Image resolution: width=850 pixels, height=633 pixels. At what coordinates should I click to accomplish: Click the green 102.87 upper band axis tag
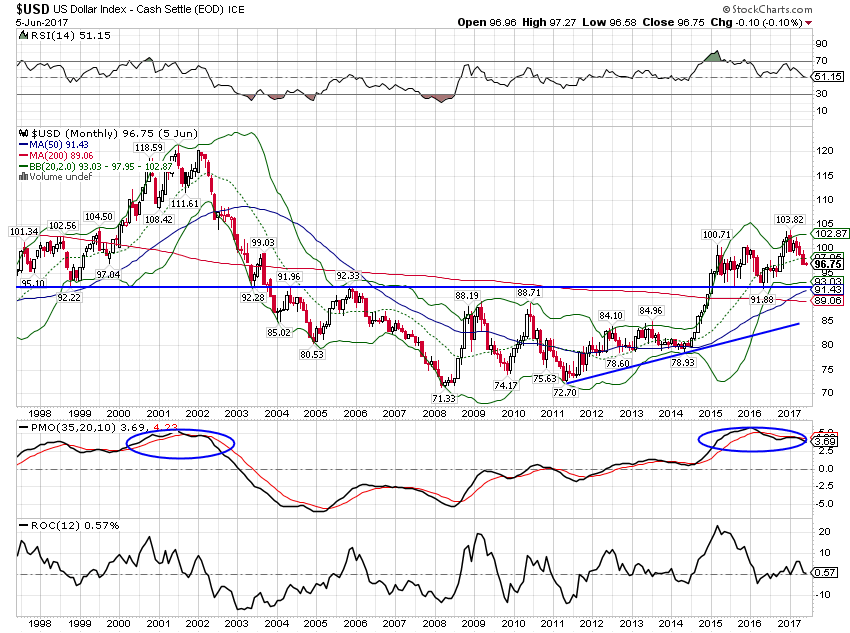point(831,234)
